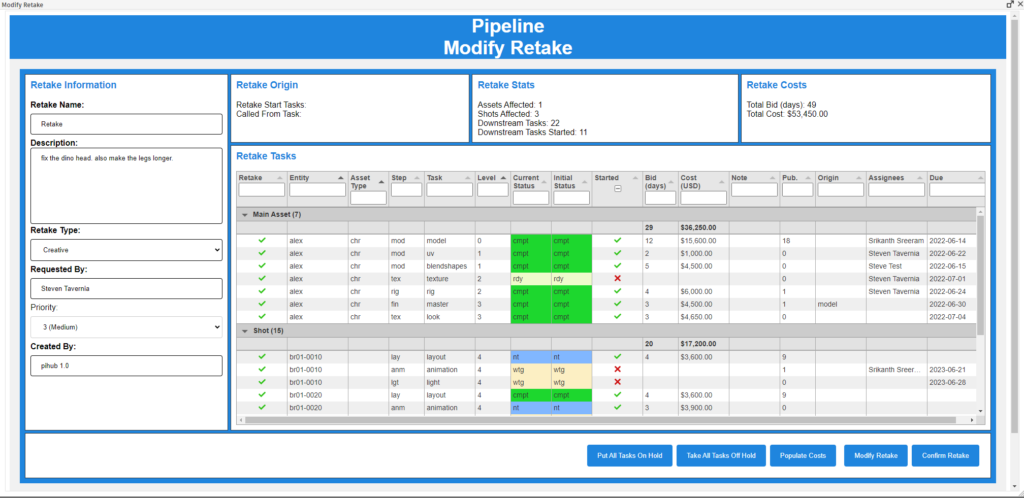Toggle retake checkmark for alex look row

click(261, 316)
